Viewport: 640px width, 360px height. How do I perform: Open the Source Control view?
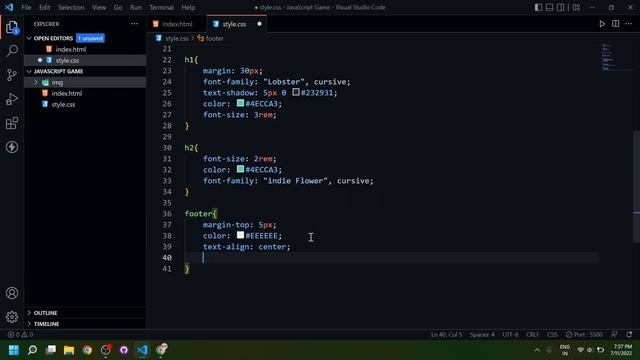point(12,75)
